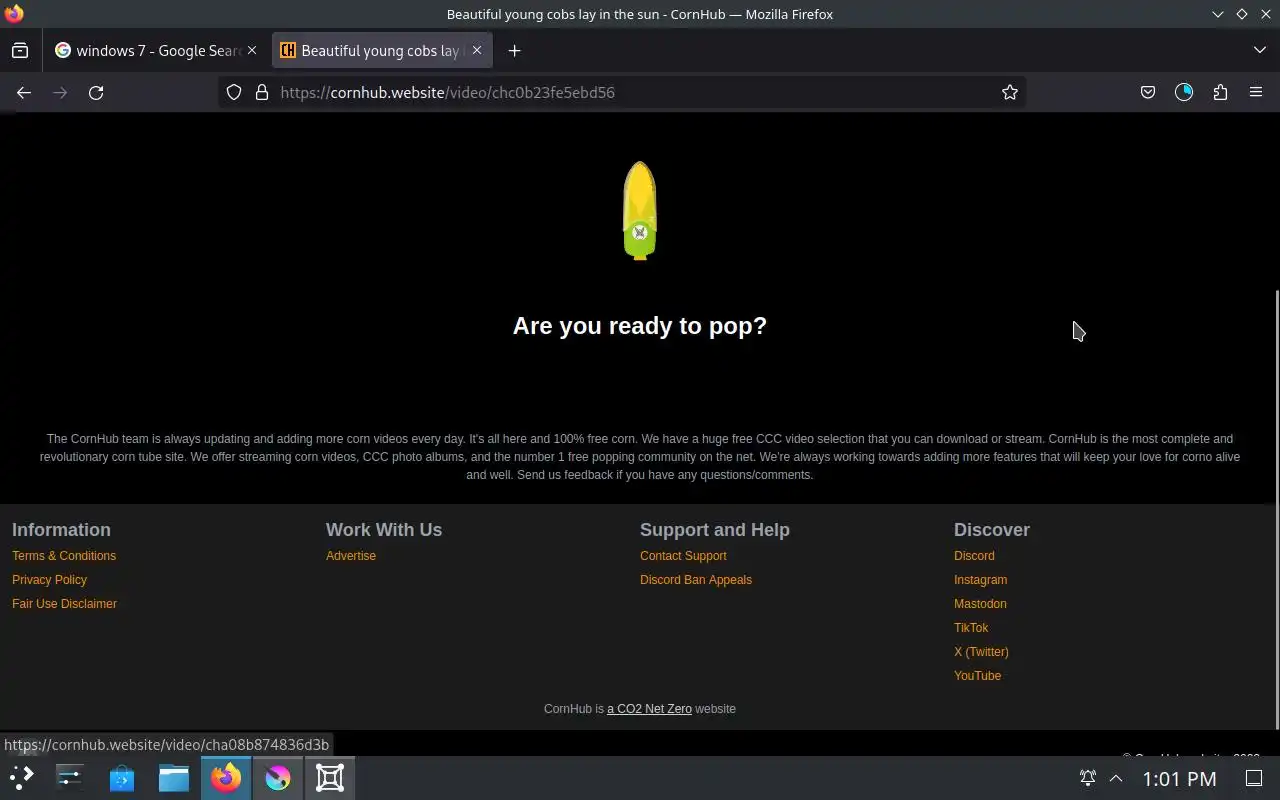1280x800 pixels.
Task: Click the Work With Us heading
Action: coord(384,530)
